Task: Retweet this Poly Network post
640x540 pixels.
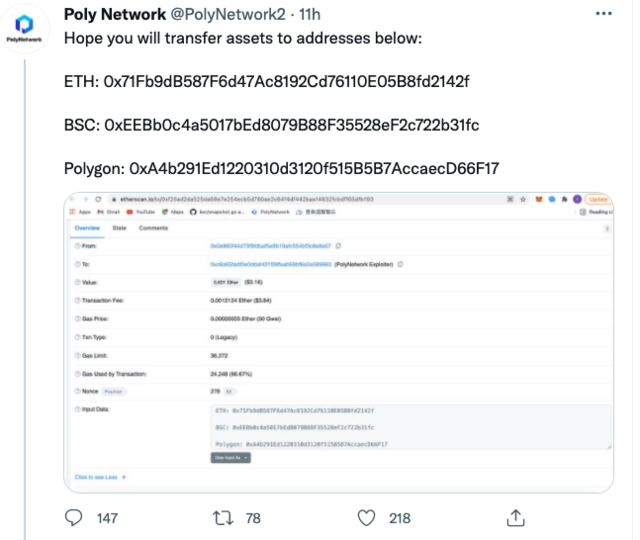Action: [x=225, y=517]
